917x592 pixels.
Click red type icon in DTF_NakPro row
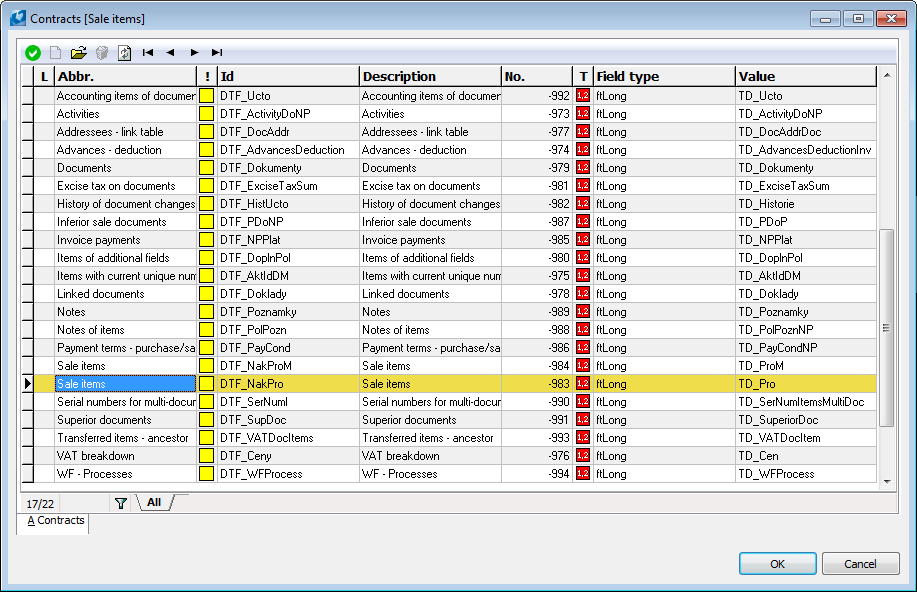pyautogui.click(x=582, y=384)
